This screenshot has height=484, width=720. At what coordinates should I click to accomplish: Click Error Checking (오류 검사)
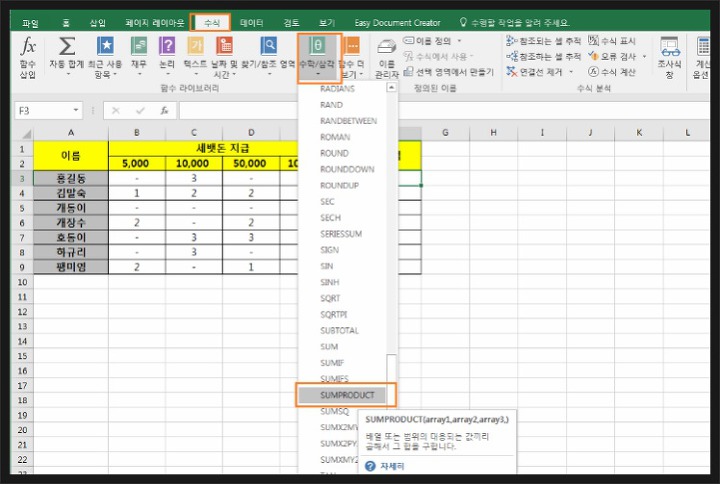pos(613,56)
